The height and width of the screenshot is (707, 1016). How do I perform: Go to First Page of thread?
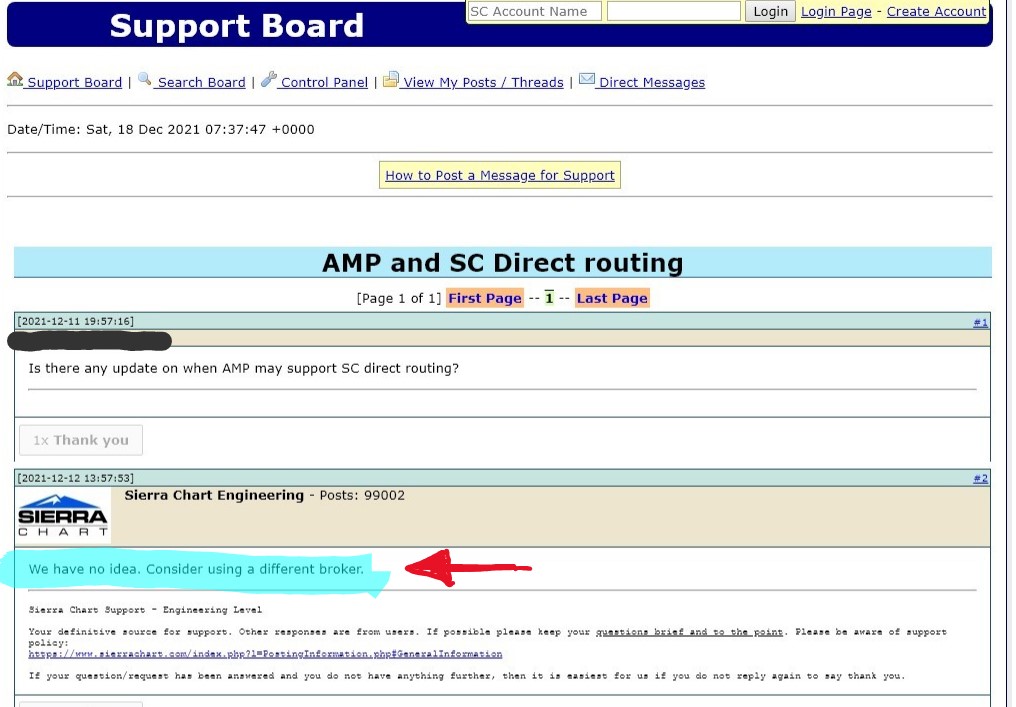485,298
